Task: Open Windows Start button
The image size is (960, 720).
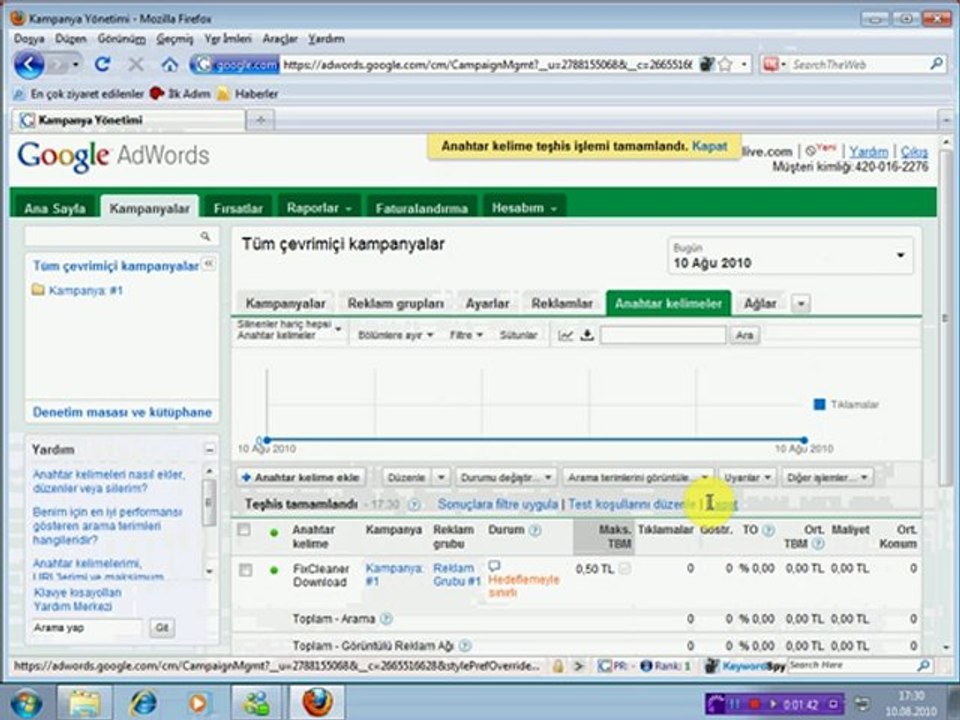Action: [26, 703]
